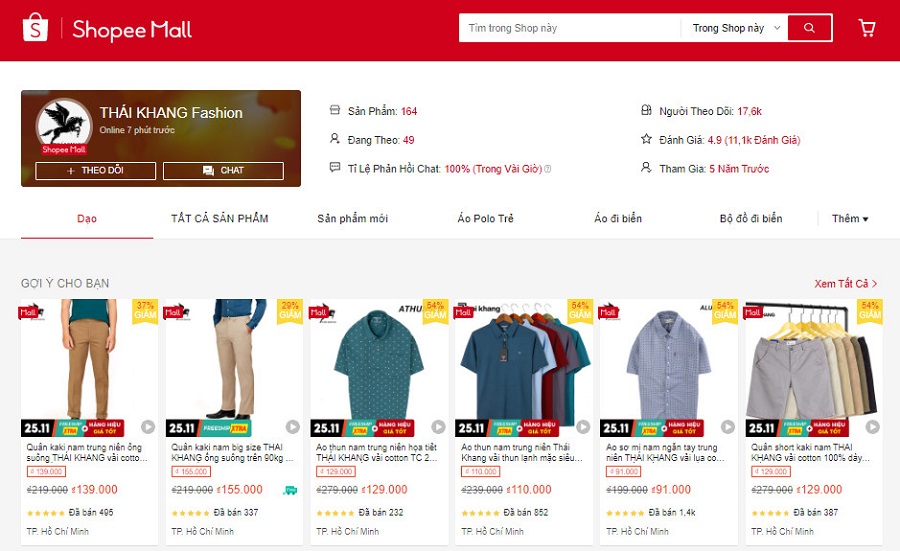The image size is (900, 551).
Task: Switch to the 'TẤT CẢ SẢN PHẨM' tab
Action: (x=219, y=218)
